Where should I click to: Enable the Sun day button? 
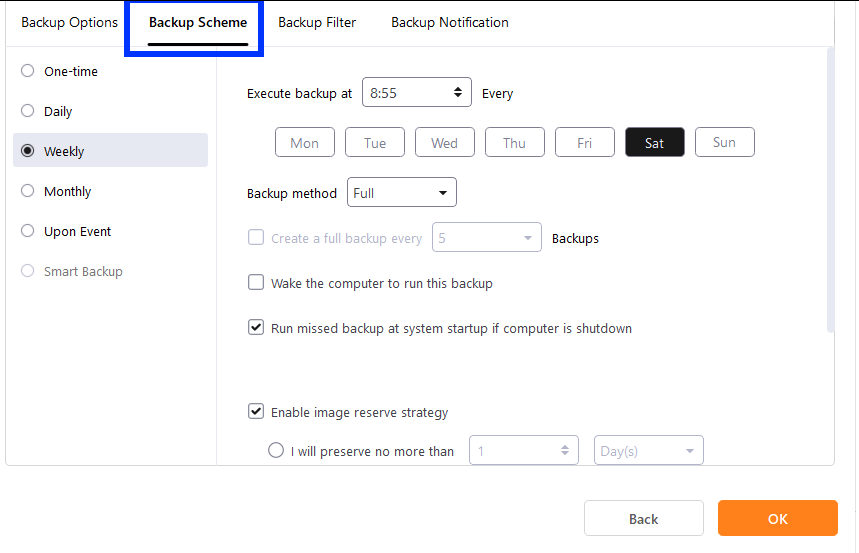tap(724, 142)
